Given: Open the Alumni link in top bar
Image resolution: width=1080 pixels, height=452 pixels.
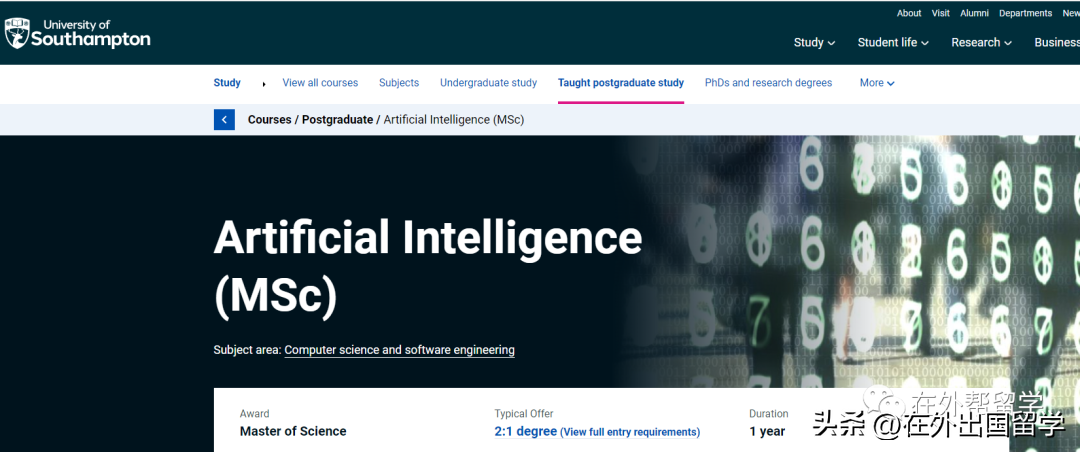Looking at the screenshot, I should click(974, 13).
